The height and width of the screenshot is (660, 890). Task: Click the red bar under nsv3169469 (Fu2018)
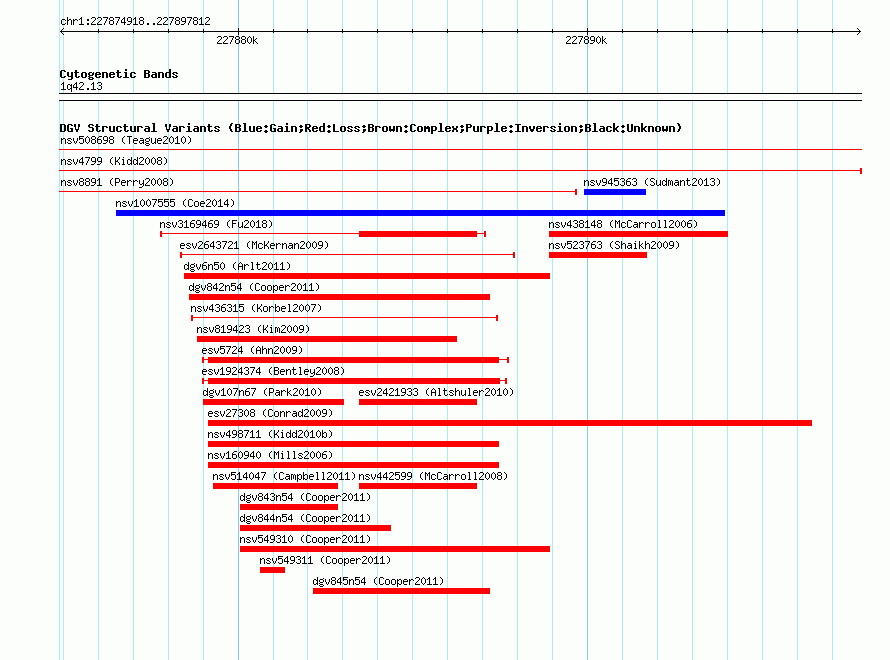[418, 234]
